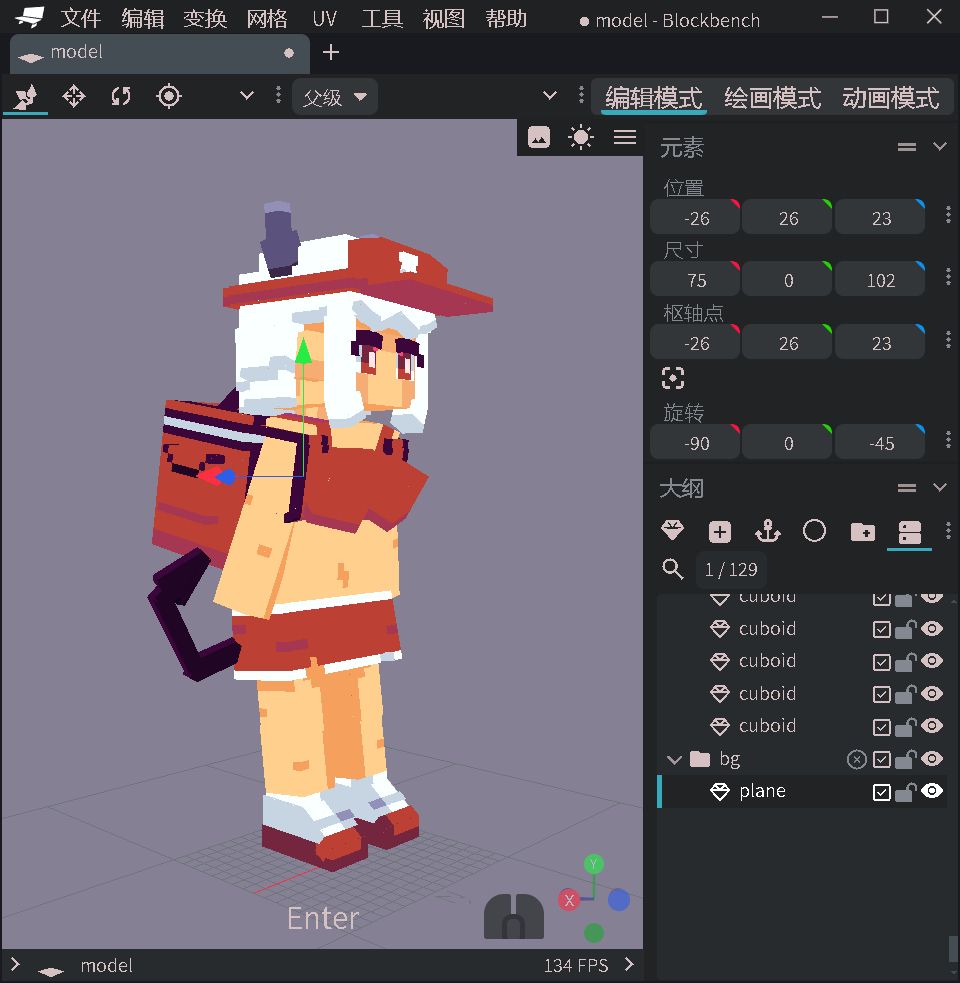Open the 网格 menu
Screen dimensions: 960x983
click(x=266, y=19)
